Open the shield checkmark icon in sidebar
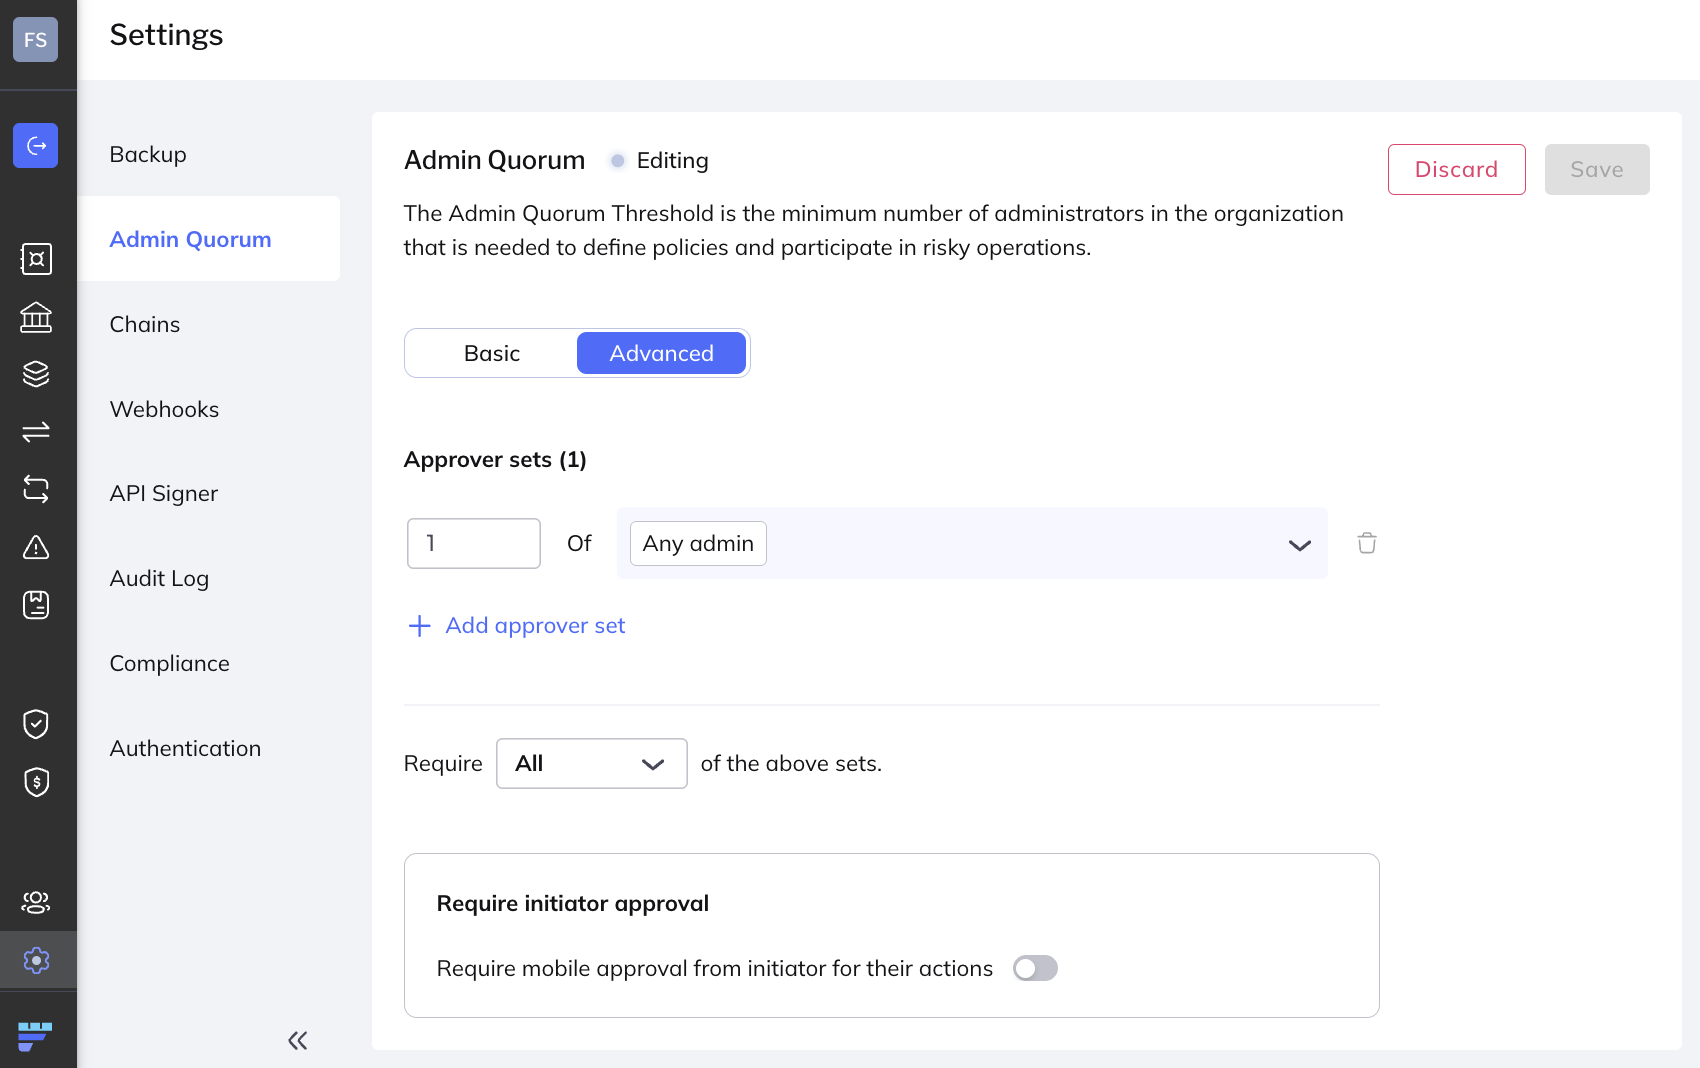 (x=36, y=724)
